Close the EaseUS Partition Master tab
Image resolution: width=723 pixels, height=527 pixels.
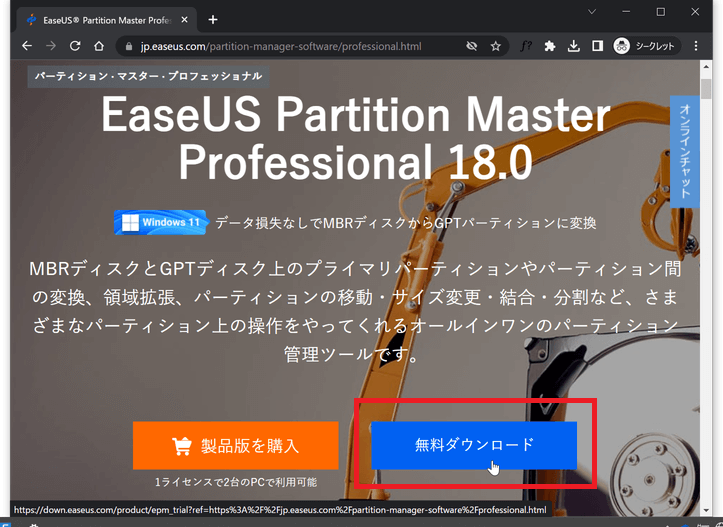(x=183, y=19)
